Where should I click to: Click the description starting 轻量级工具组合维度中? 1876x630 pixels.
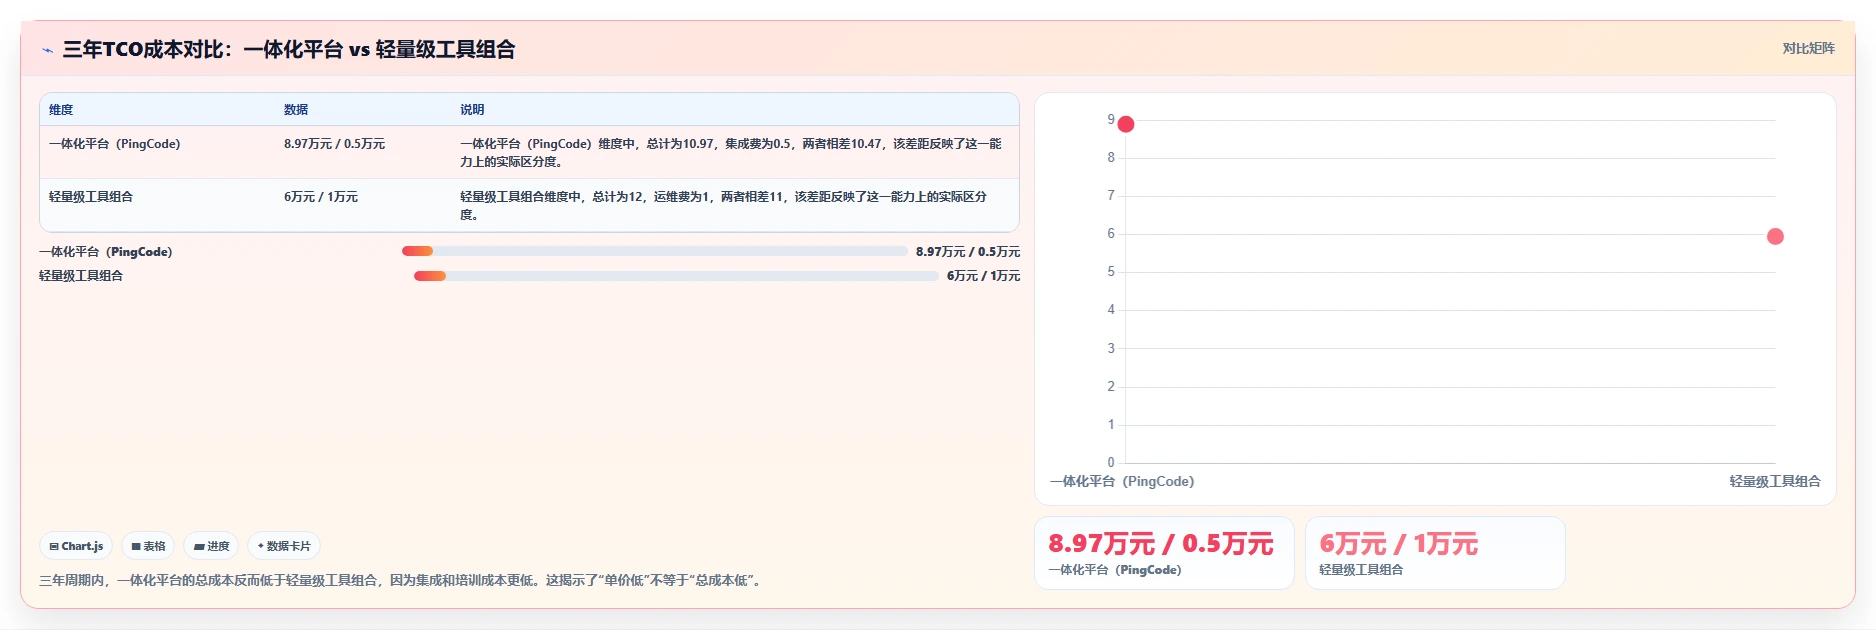click(x=724, y=206)
